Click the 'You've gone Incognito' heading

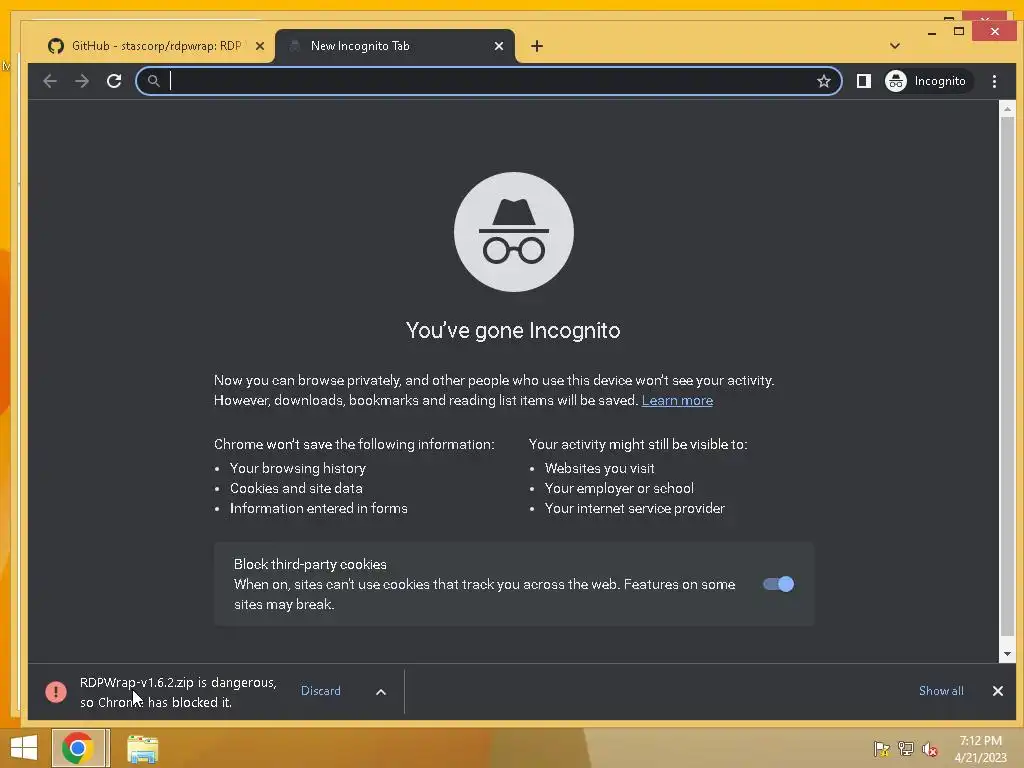513,330
